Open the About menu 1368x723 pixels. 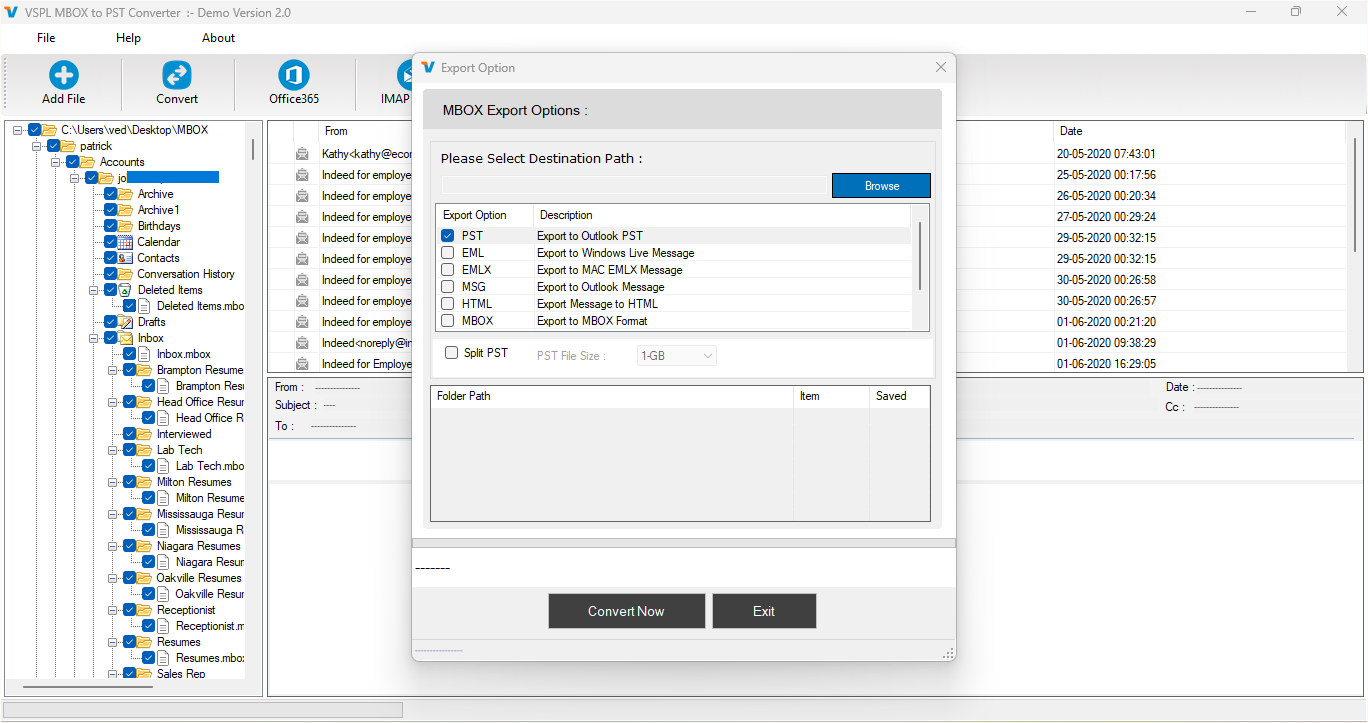218,38
